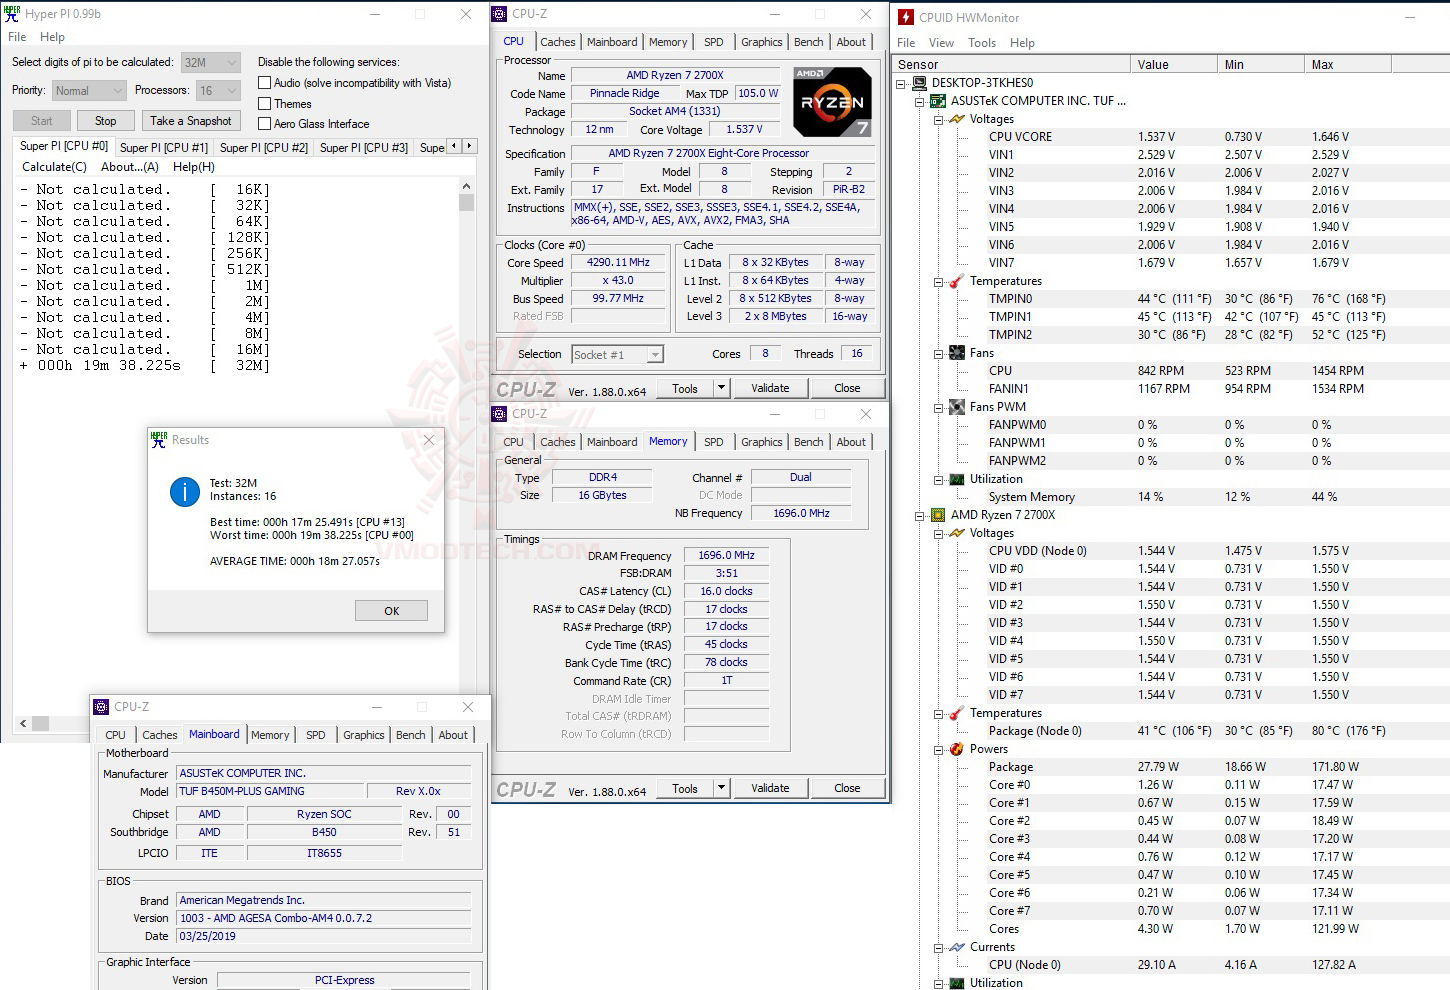This screenshot has width=1450, height=990.
Task: Click the Hyper PI title bar icon
Action: pos(12,14)
